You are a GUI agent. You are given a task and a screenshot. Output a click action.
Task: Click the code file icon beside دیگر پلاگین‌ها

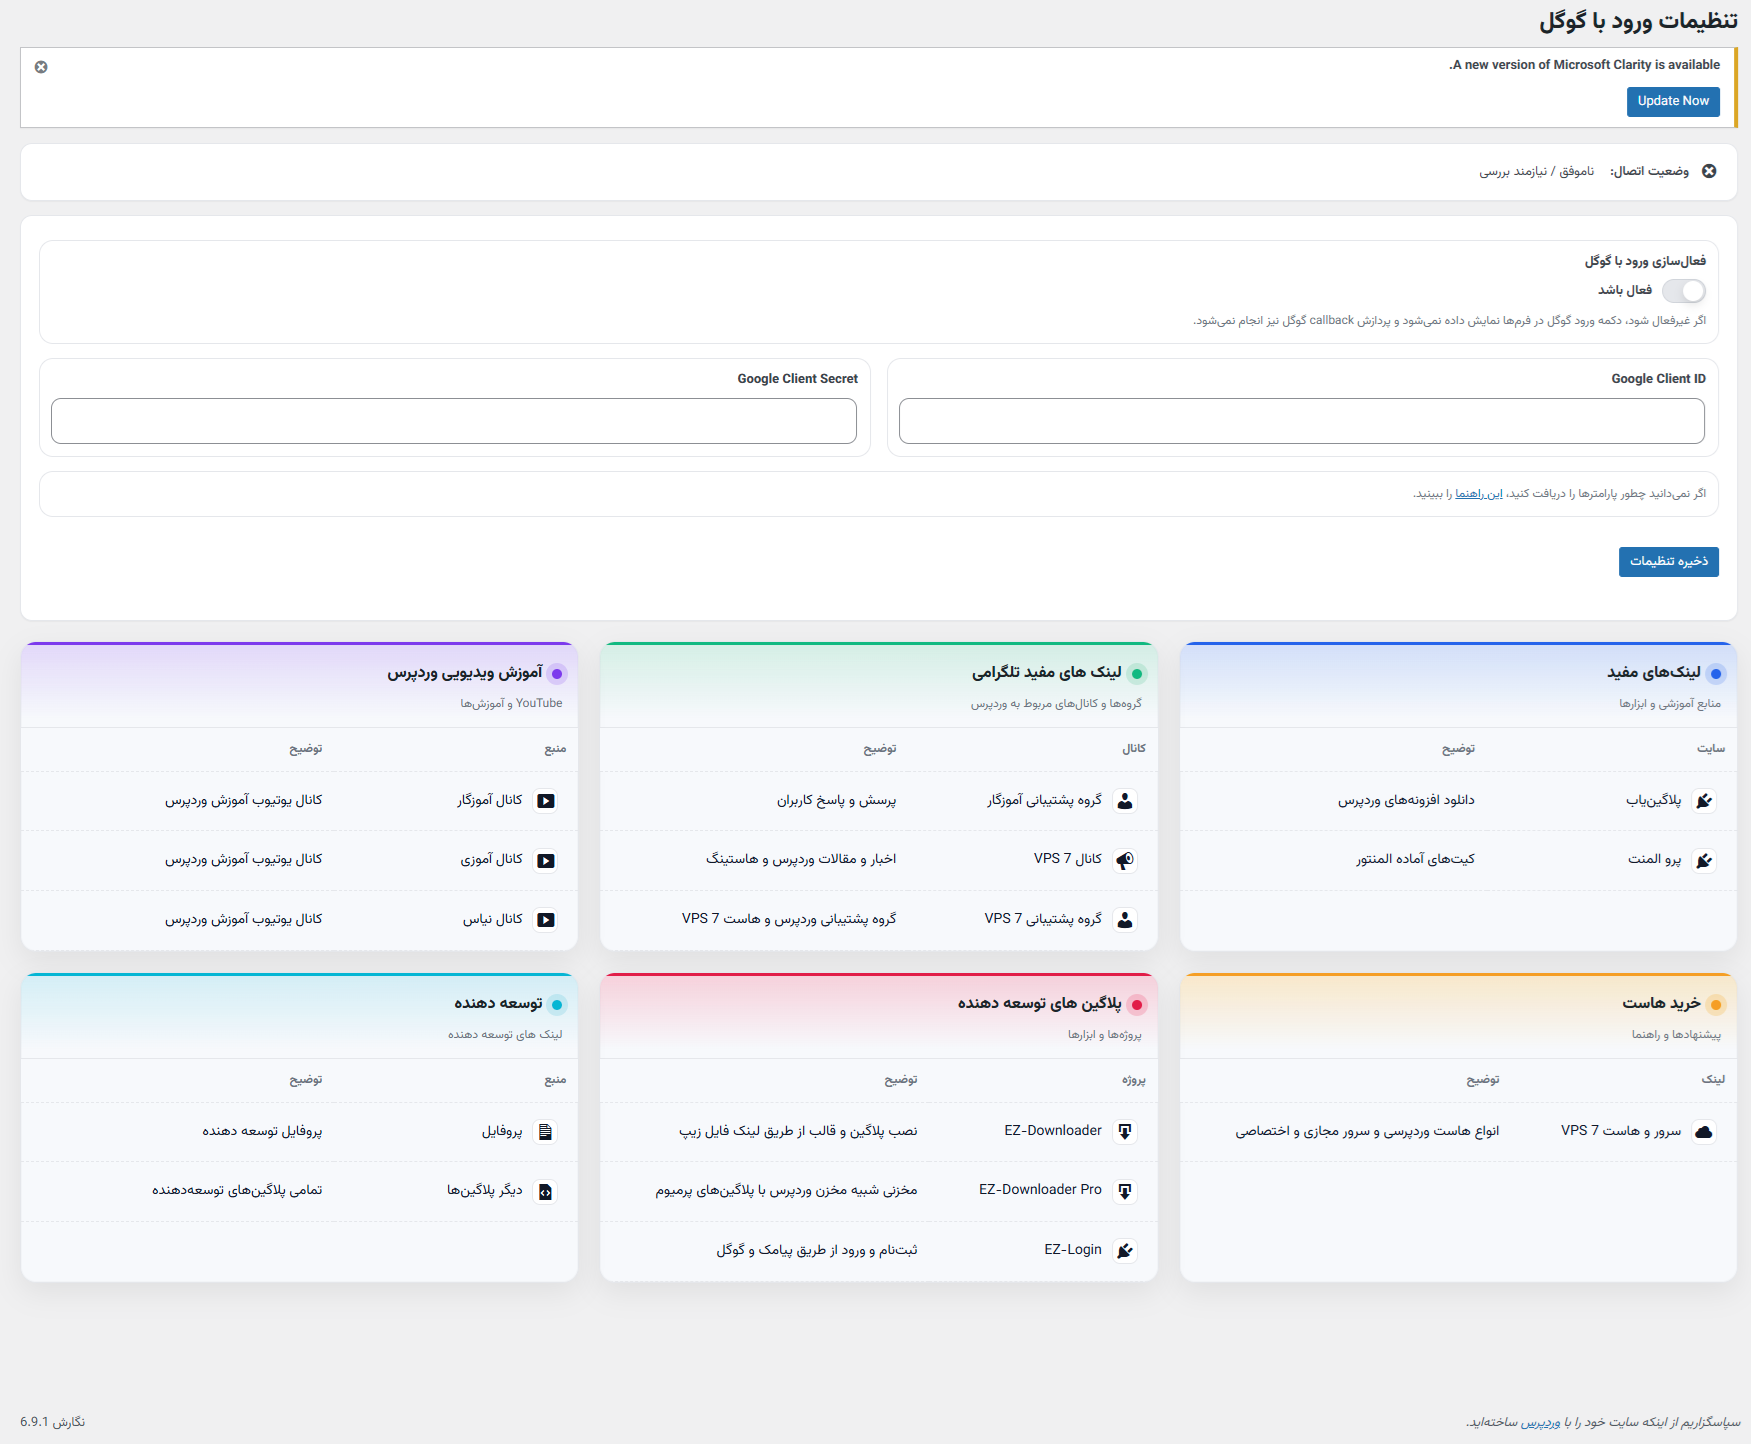(545, 1191)
